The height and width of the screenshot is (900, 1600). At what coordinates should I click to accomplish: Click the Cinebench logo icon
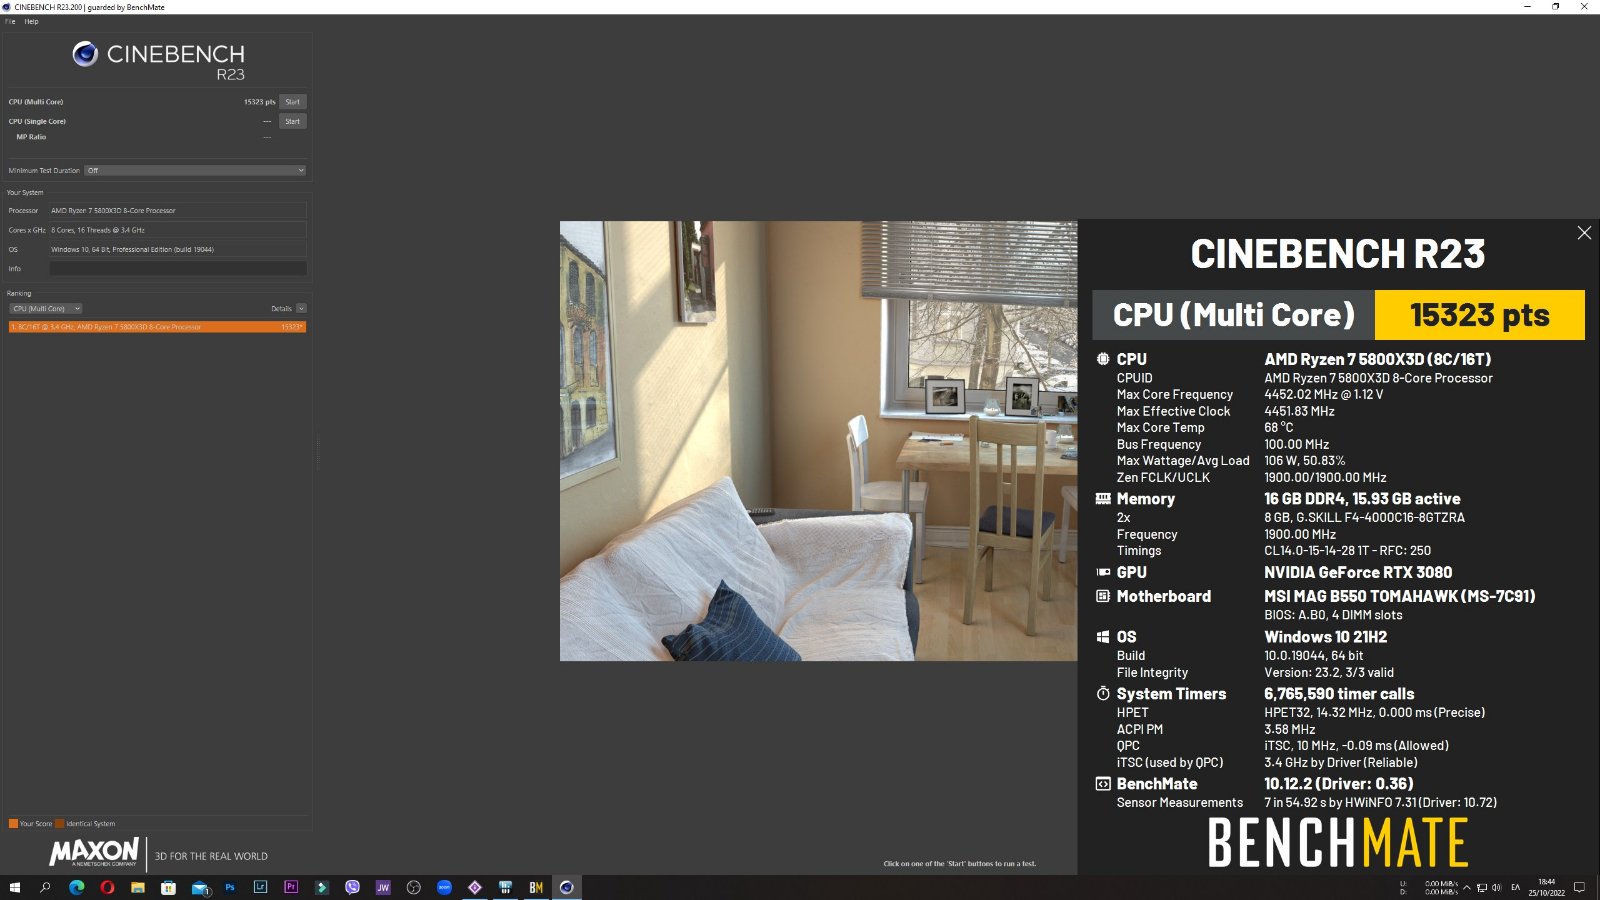tap(85, 54)
